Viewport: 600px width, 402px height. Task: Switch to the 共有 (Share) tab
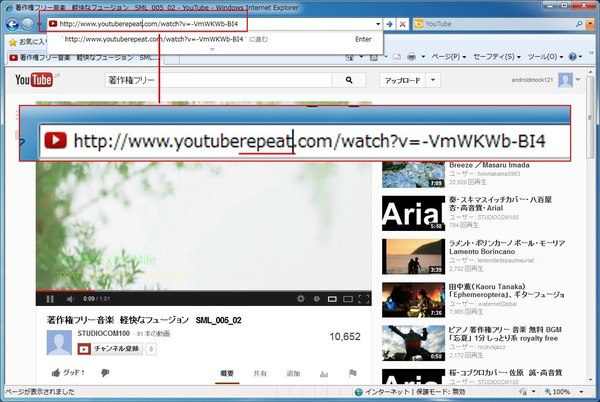click(x=259, y=373)
